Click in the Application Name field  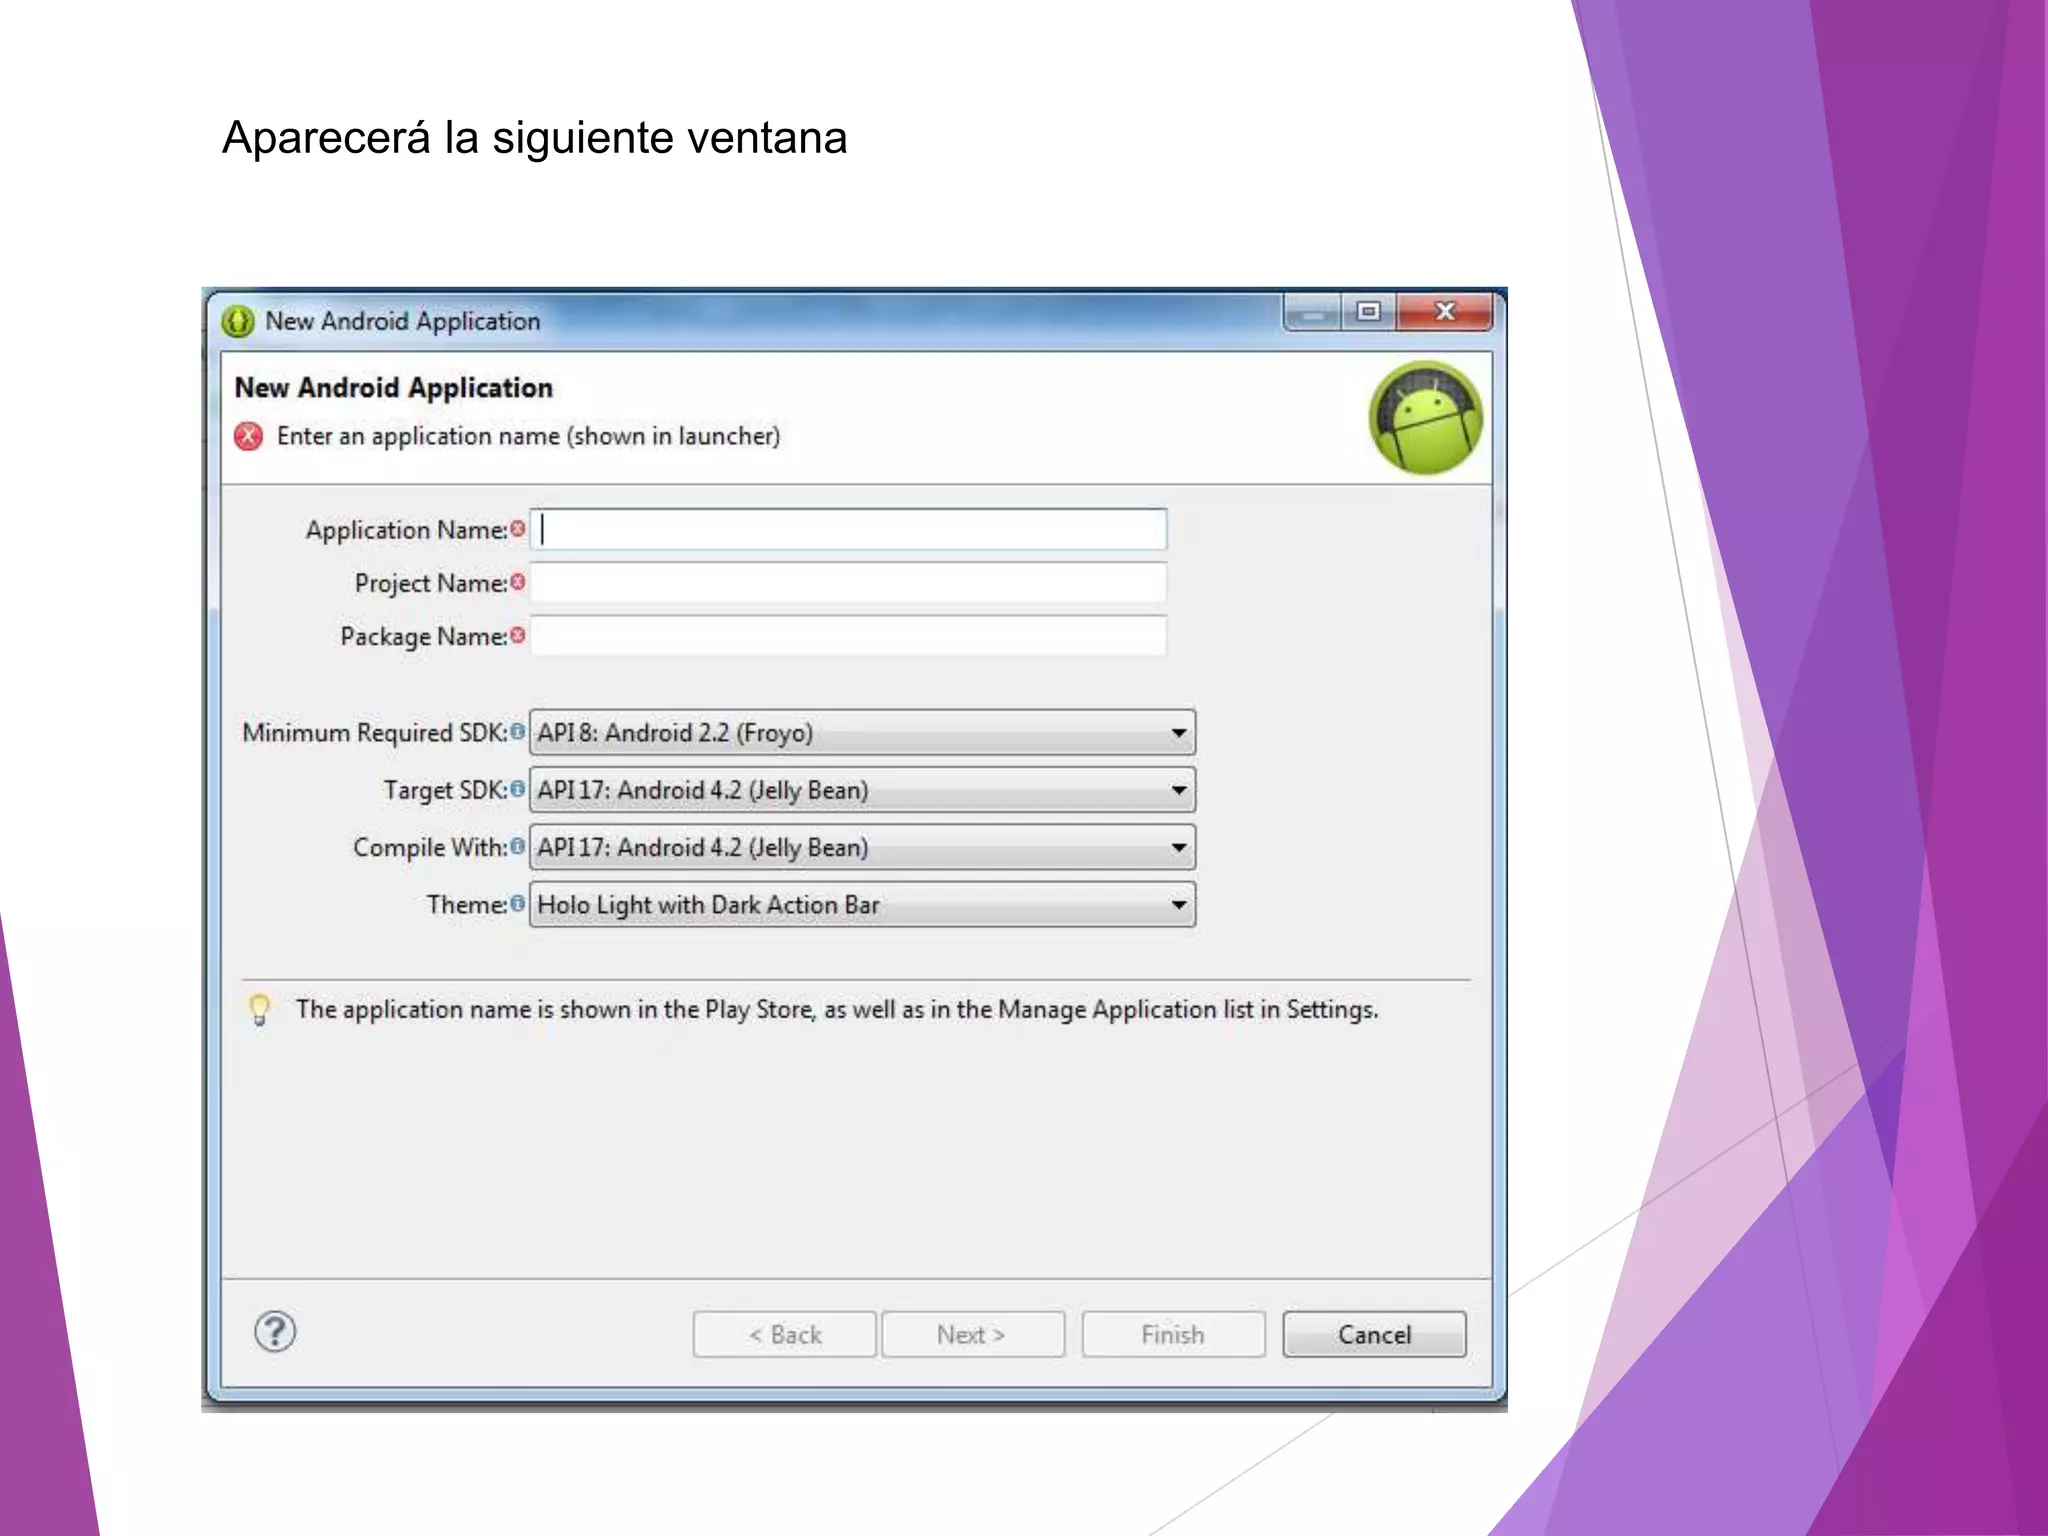(x=848, y=529)
